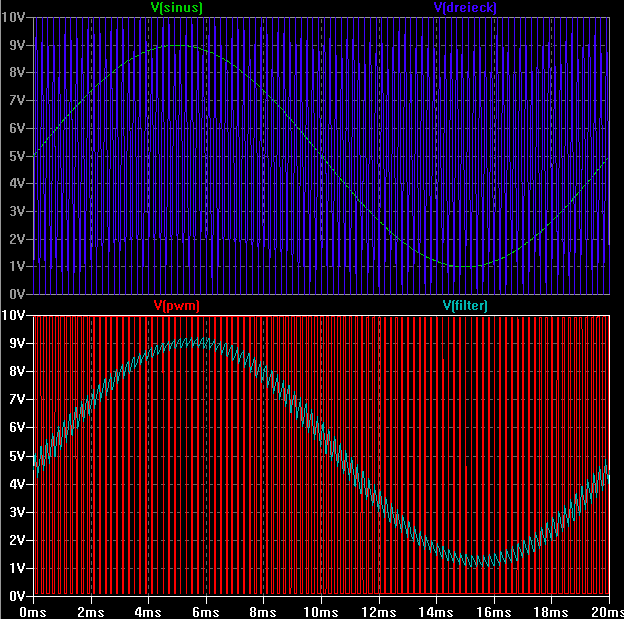The image size is (624, 619).
Task: Click the 6ms time axis label
Action: pyautogui.click(x=206, y=612)
